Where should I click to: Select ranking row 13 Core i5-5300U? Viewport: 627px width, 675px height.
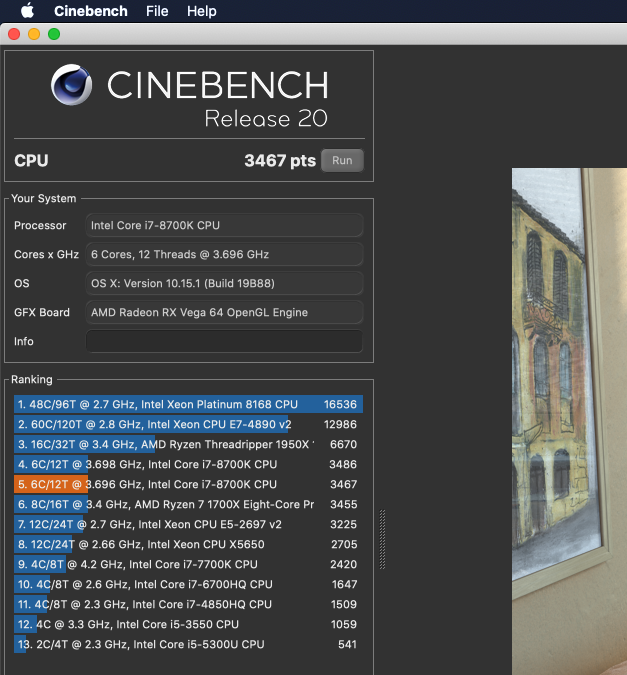point(188,644)
